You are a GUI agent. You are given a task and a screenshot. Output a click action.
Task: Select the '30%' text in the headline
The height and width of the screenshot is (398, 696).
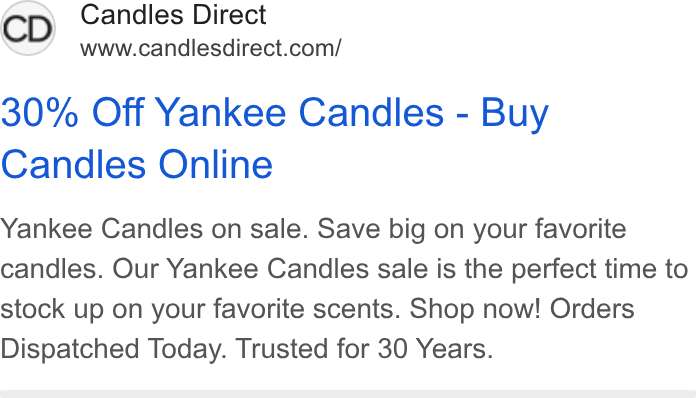(40, 112)
